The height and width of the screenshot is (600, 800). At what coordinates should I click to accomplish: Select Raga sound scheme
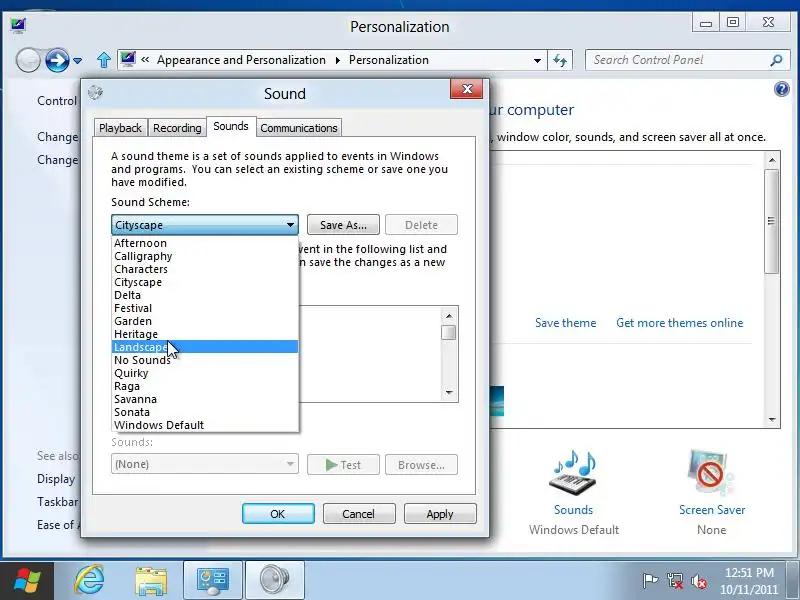[205, 386]
